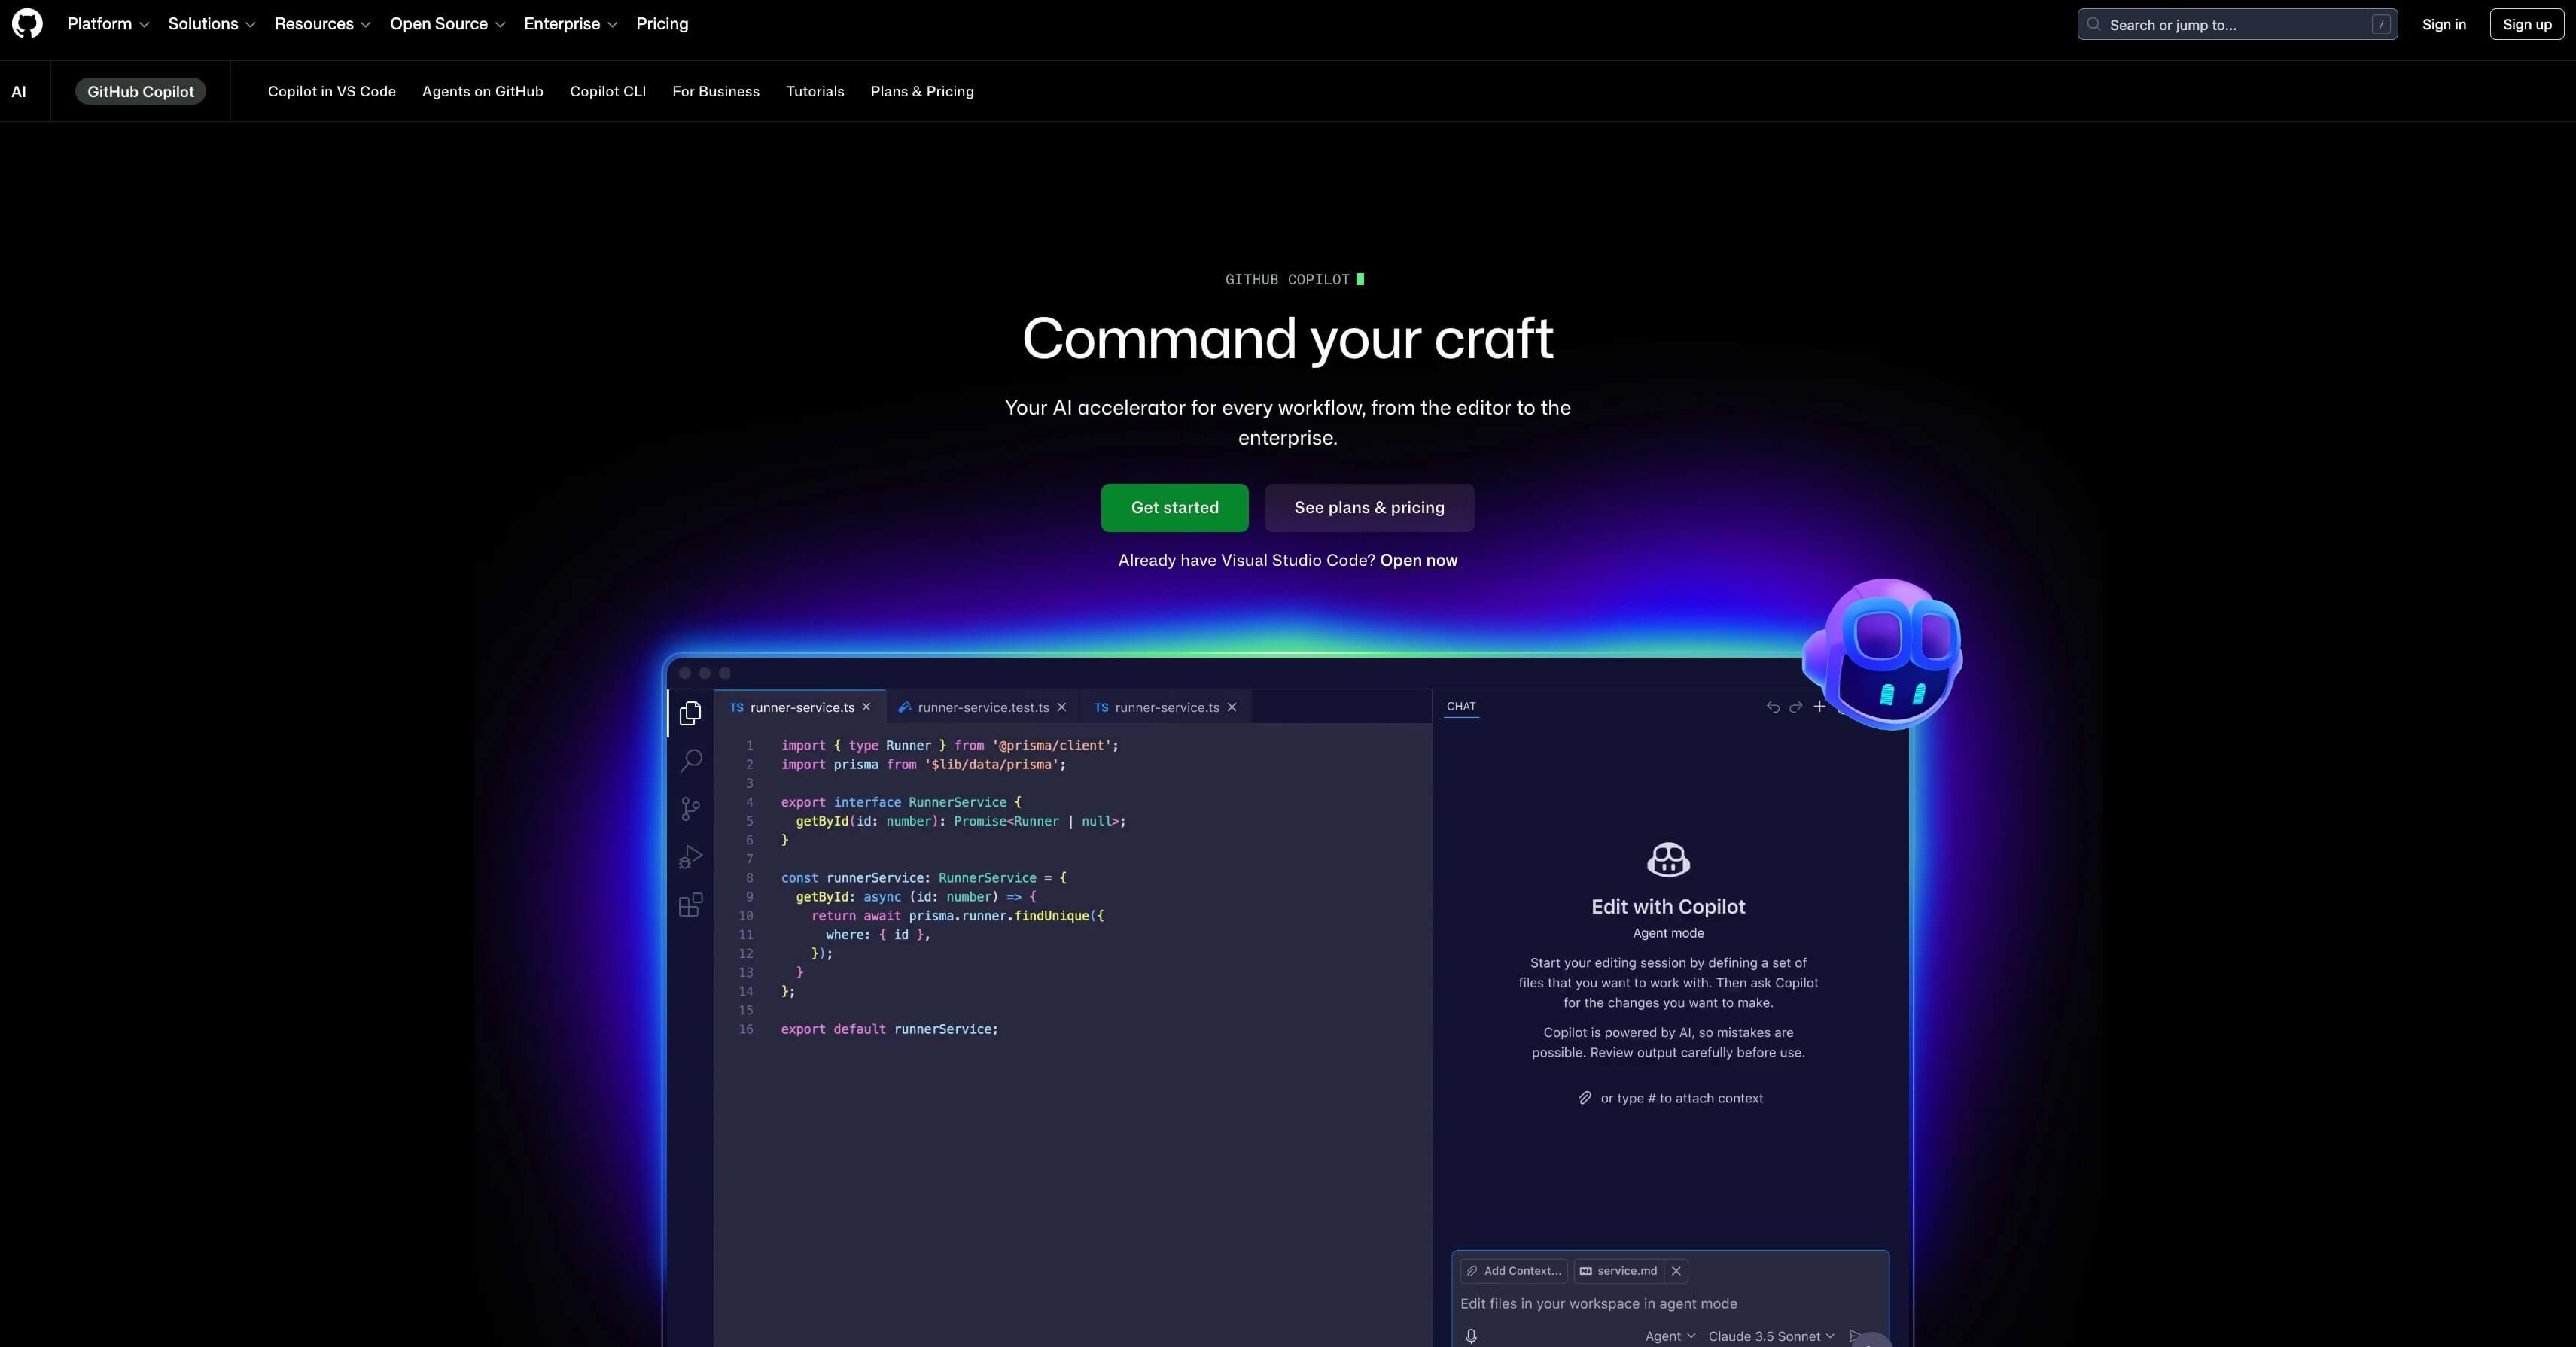Go to Copilot CLI subnav item
Screen dimensions: 2576x1347
click(x=608, y=91)
